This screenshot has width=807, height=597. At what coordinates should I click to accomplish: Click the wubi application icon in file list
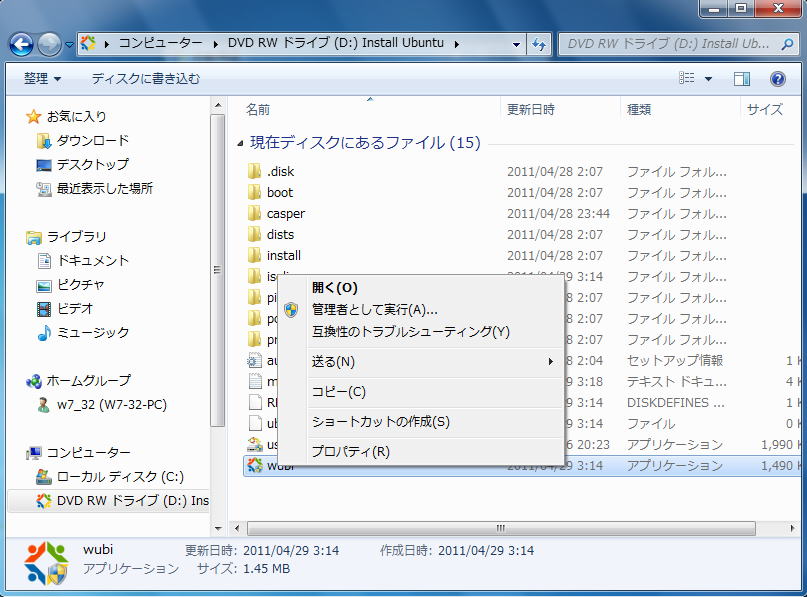click(255, 465)
